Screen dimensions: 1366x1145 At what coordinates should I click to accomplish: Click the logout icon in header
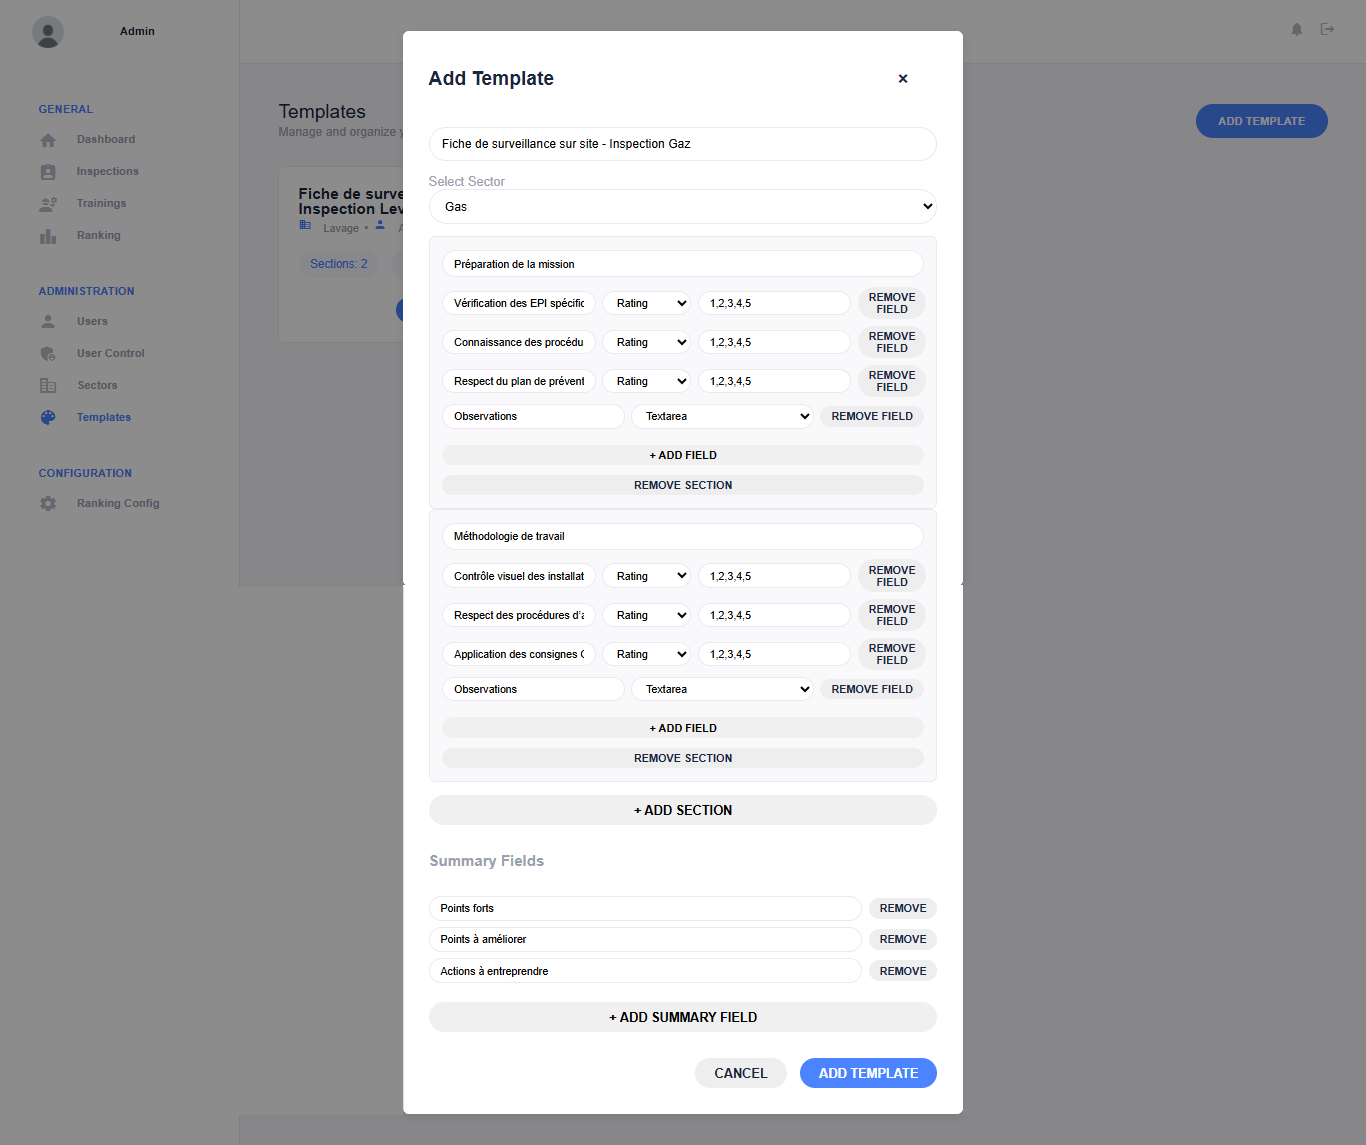point(1327,30)
